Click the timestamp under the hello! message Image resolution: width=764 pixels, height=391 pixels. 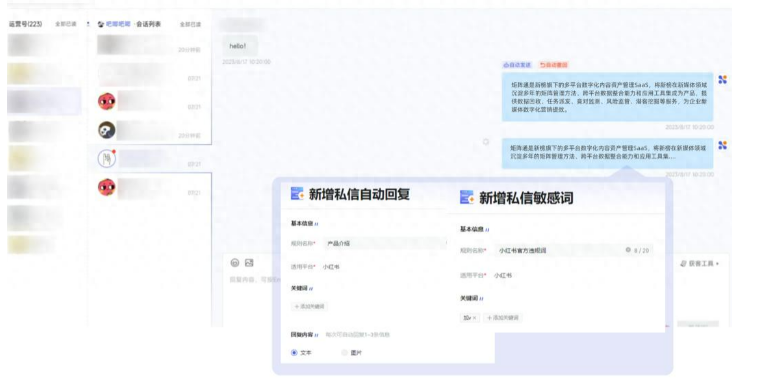[x=247, y=62]
